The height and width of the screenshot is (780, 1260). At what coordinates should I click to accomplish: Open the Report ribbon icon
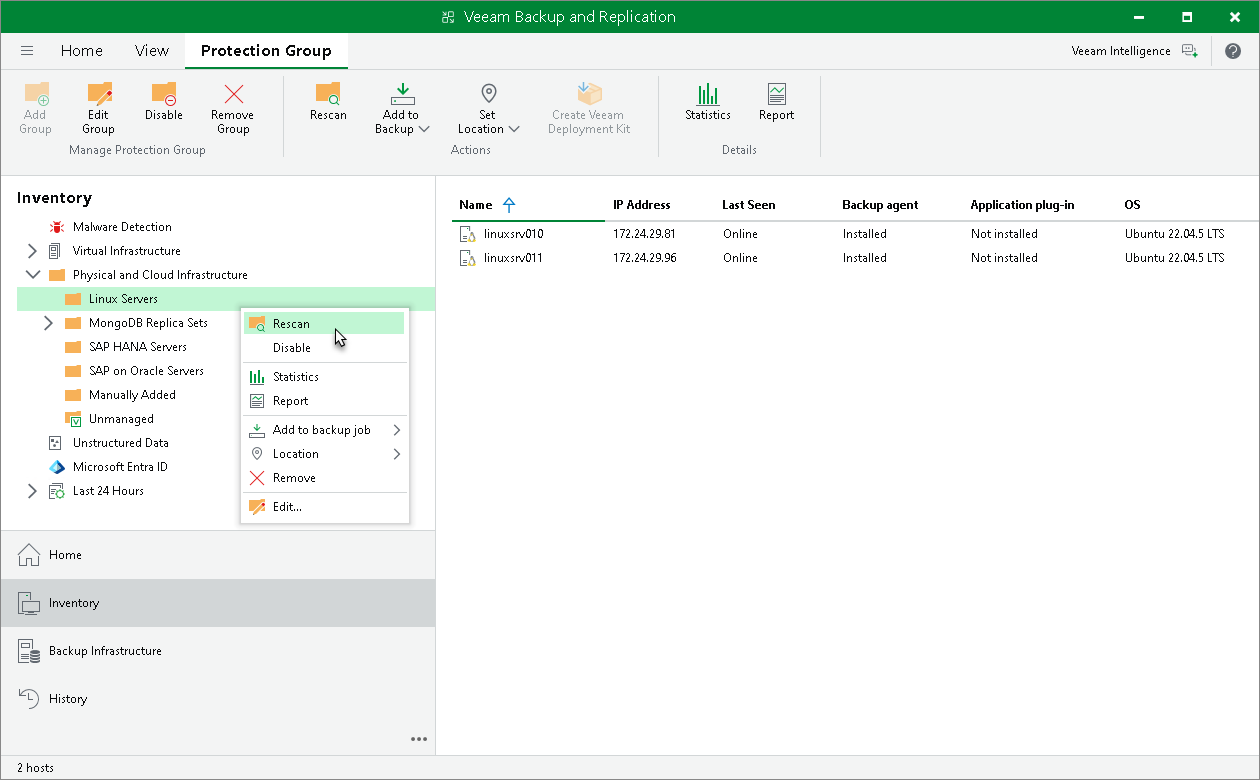tap(776, 94)
